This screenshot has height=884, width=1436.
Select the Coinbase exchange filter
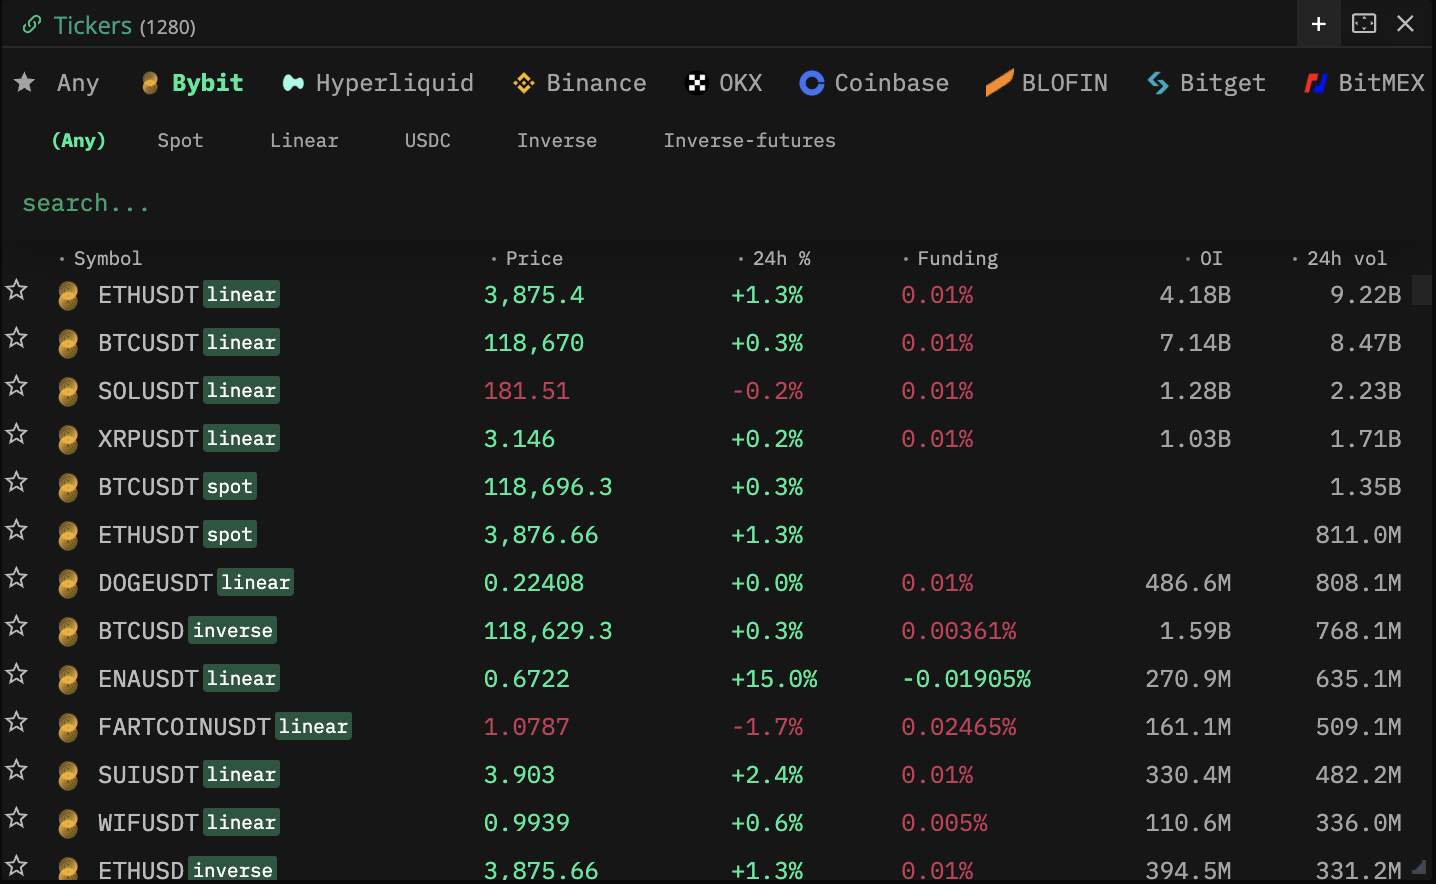pos(874,83)
